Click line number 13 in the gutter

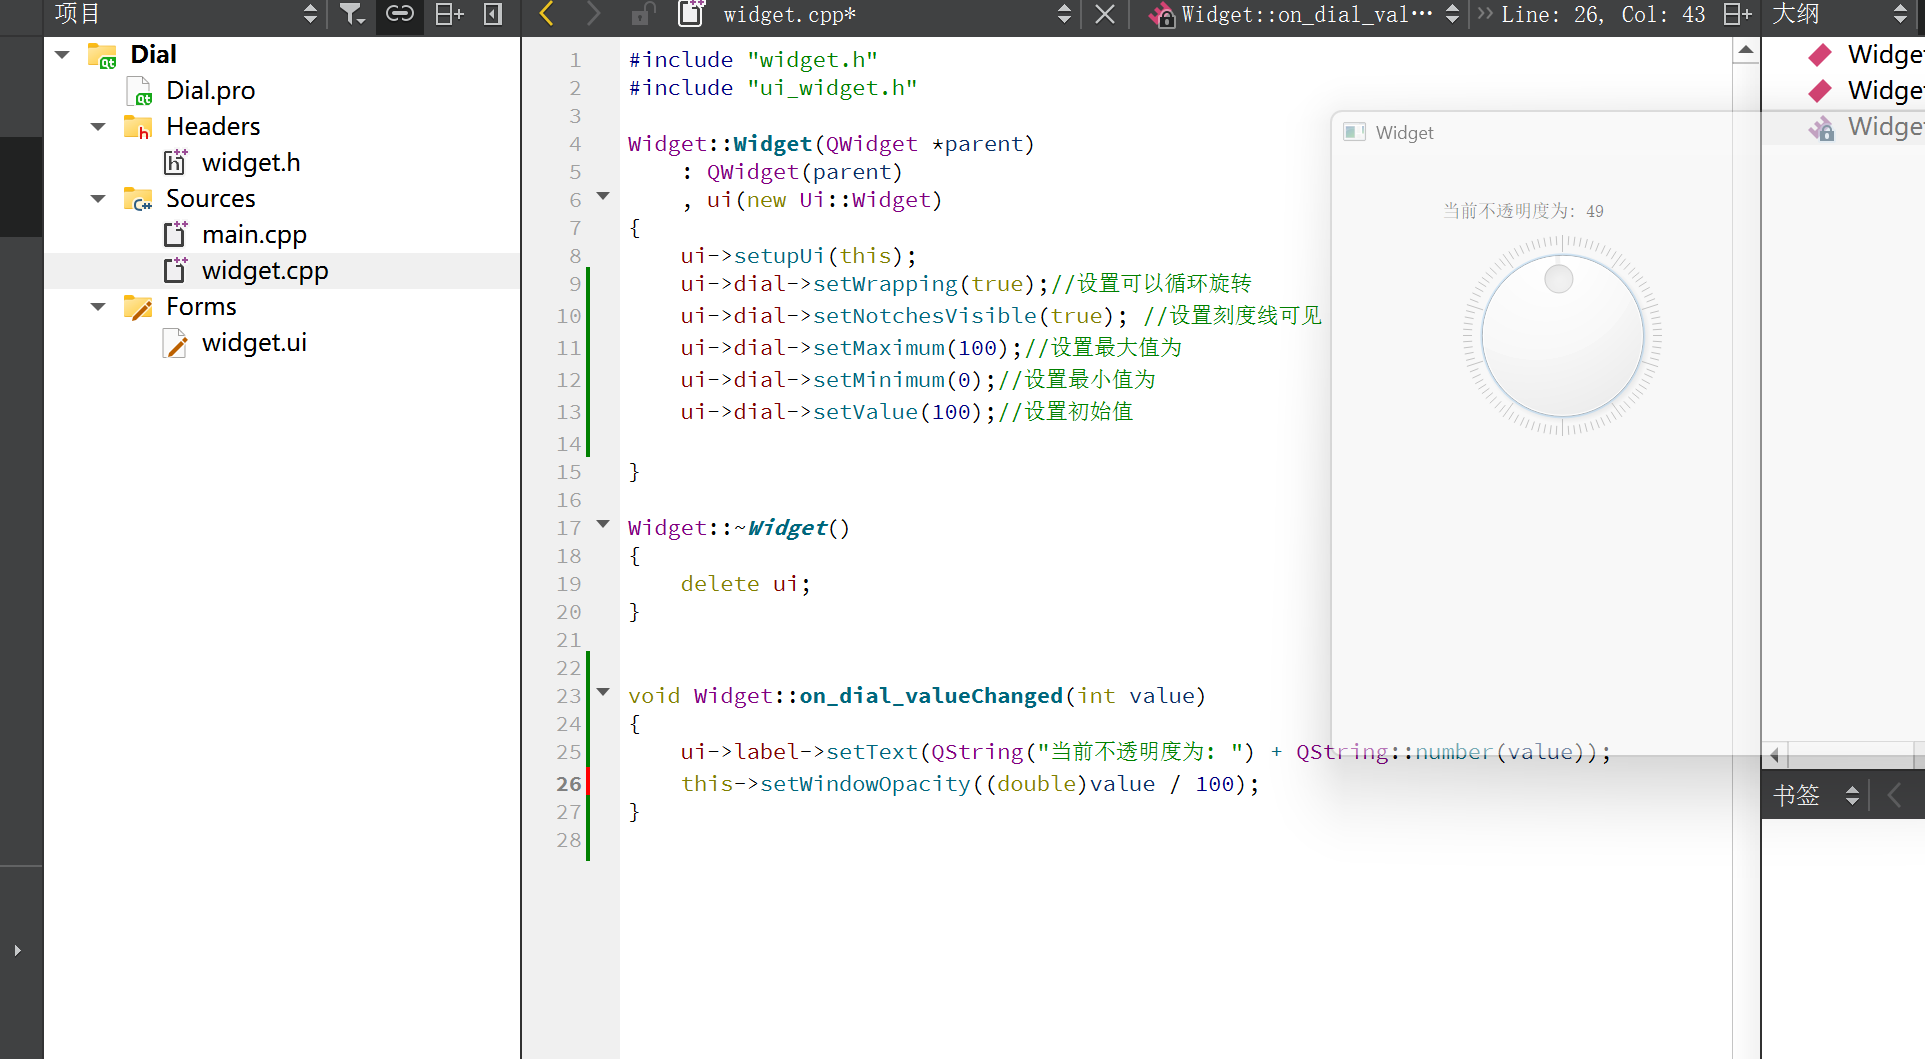(568, 412)
